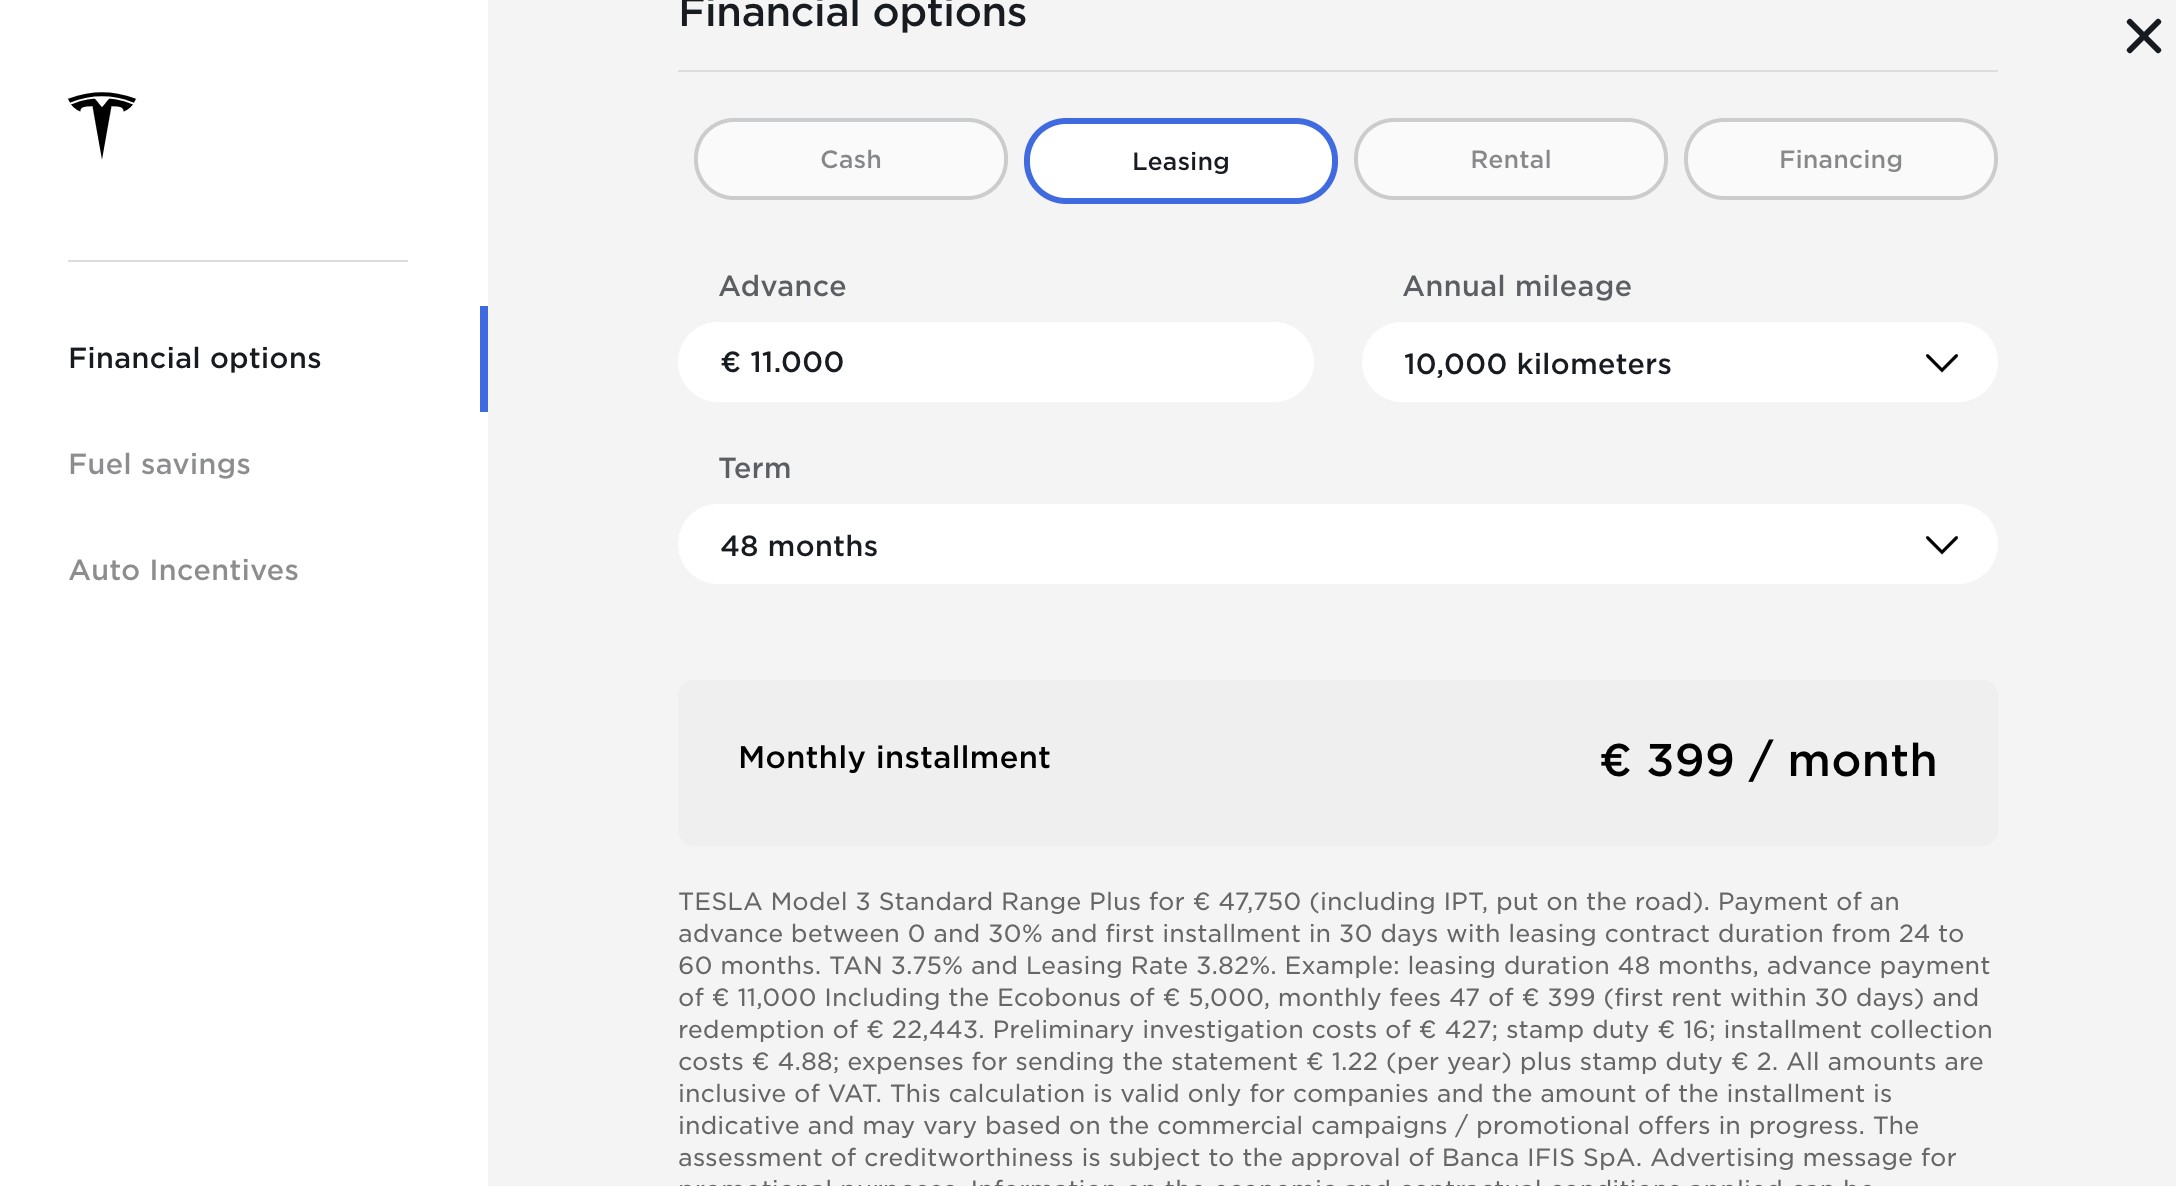This screenshot has height=1186, width=2176.
Task: Go to the Fuel savings section
Action: pos(160,464)
